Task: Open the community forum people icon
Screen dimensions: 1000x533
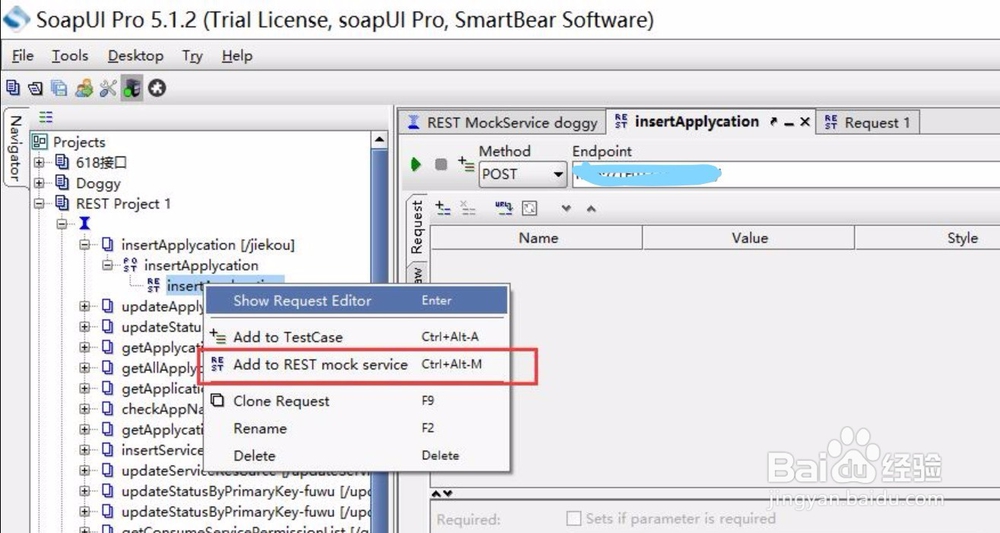Action: 84,88
